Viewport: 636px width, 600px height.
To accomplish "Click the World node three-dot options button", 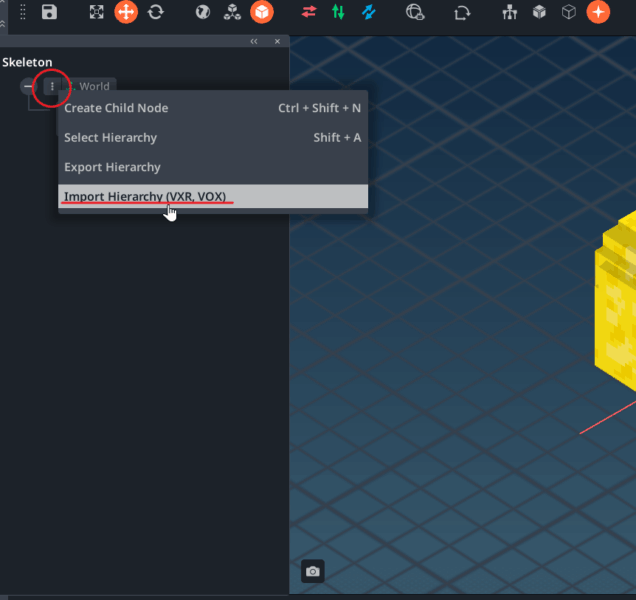I will pyautogui.click(x=52, y=86).
